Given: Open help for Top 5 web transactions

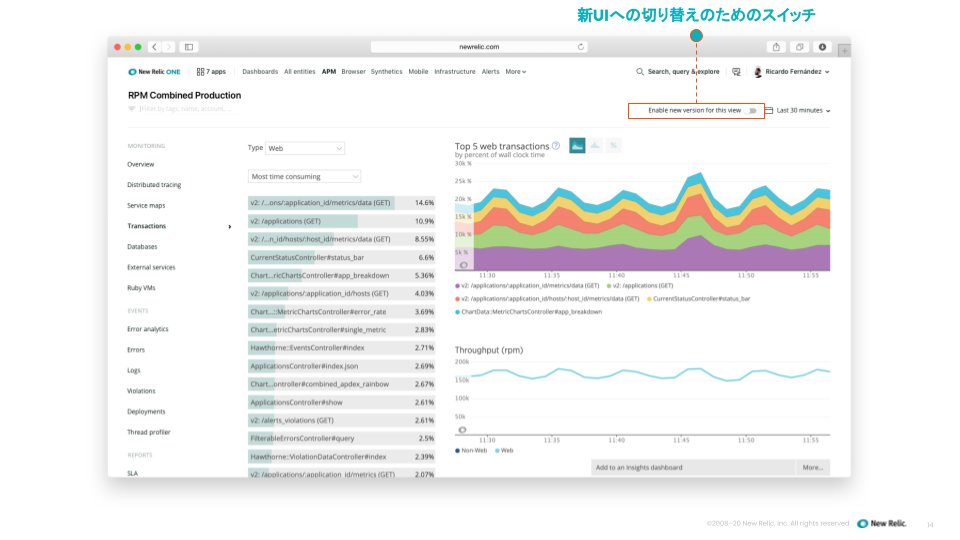Looking at the screenshot, I should coord(556,146).
